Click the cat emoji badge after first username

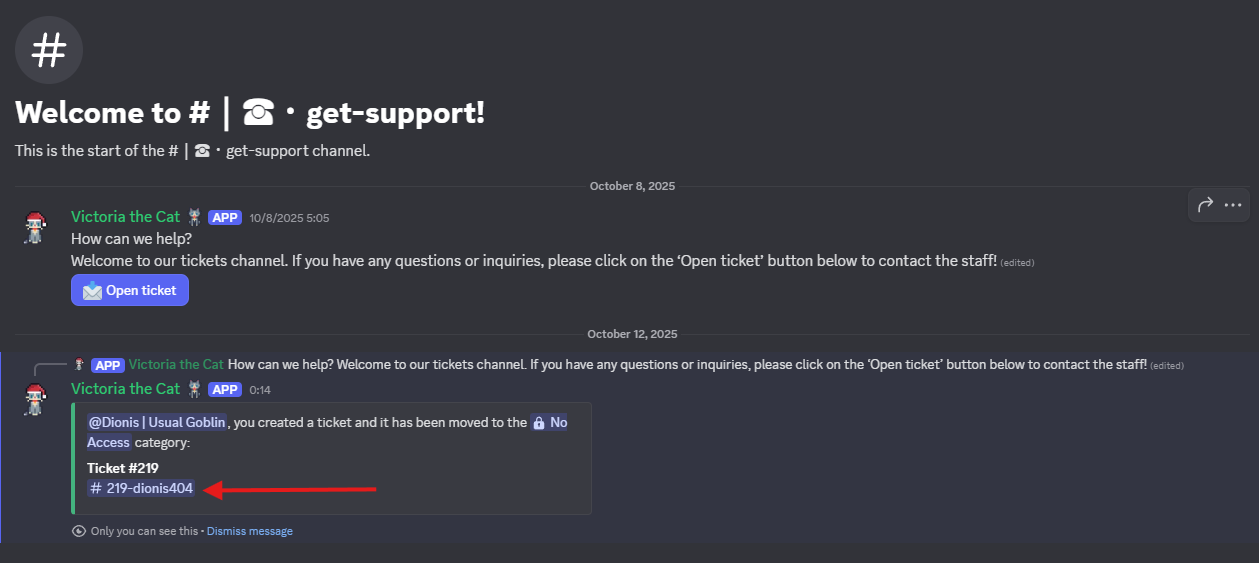coord(194,217)
